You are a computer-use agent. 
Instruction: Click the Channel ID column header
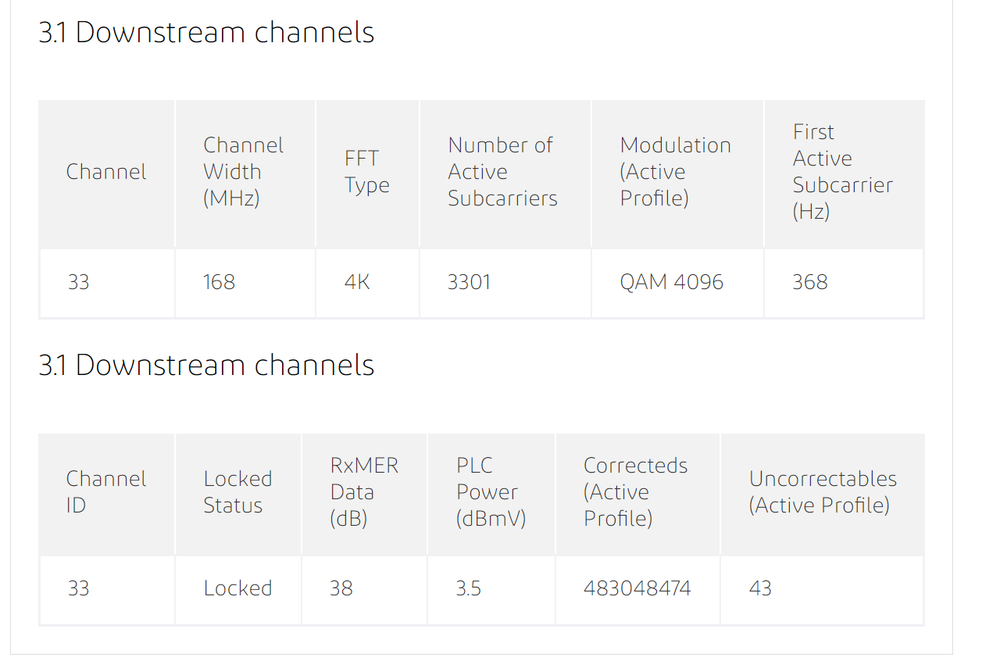click(x=105, y=492)
